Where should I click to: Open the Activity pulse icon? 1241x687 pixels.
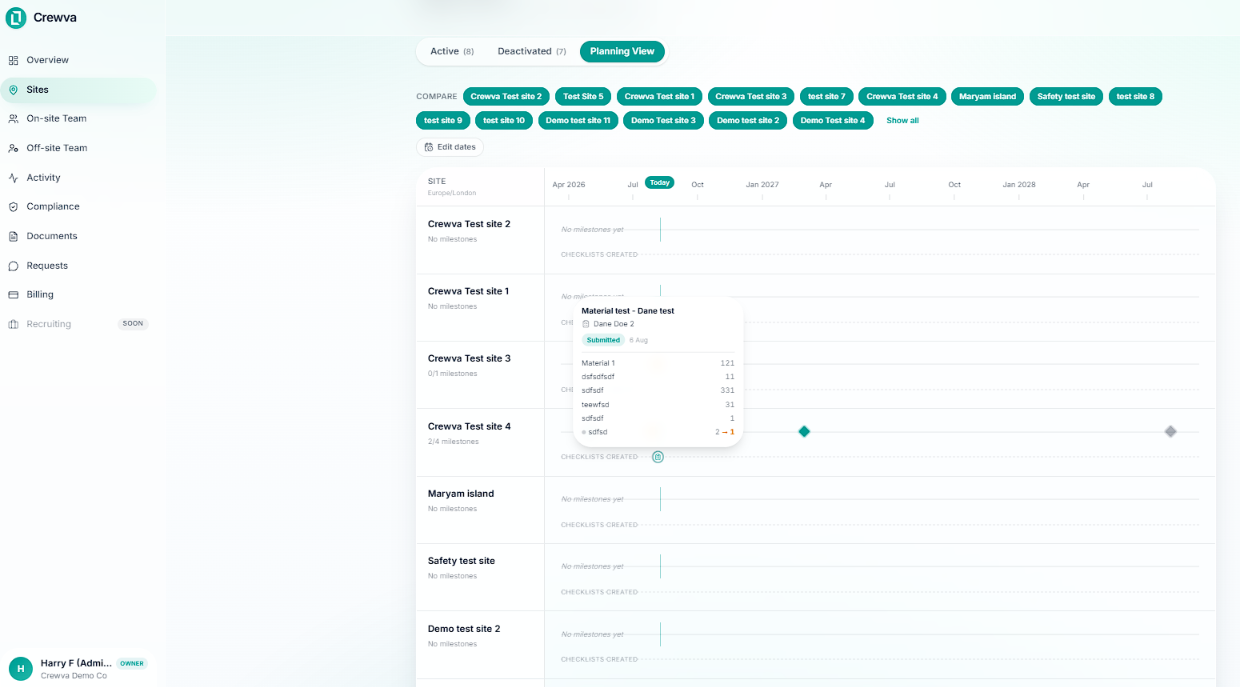[x=13, y=177]
